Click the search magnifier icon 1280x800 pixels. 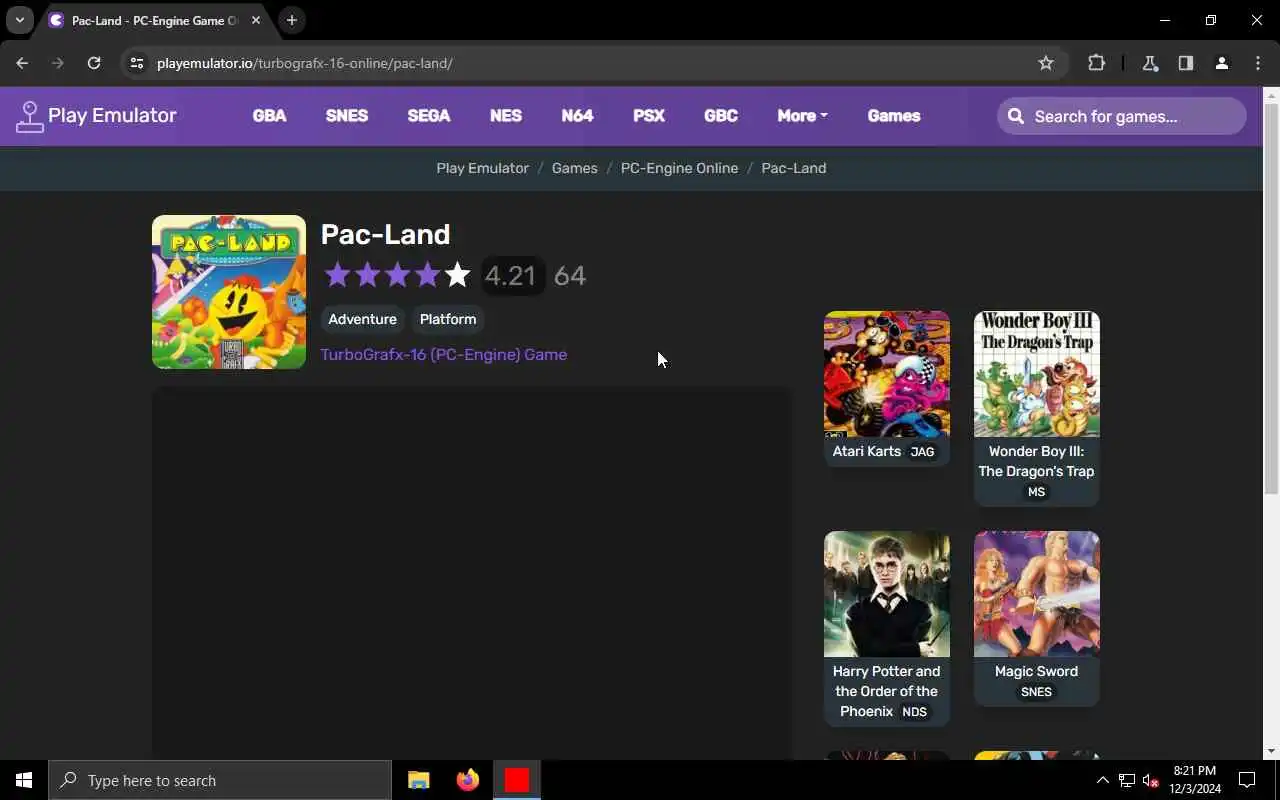1016,116
